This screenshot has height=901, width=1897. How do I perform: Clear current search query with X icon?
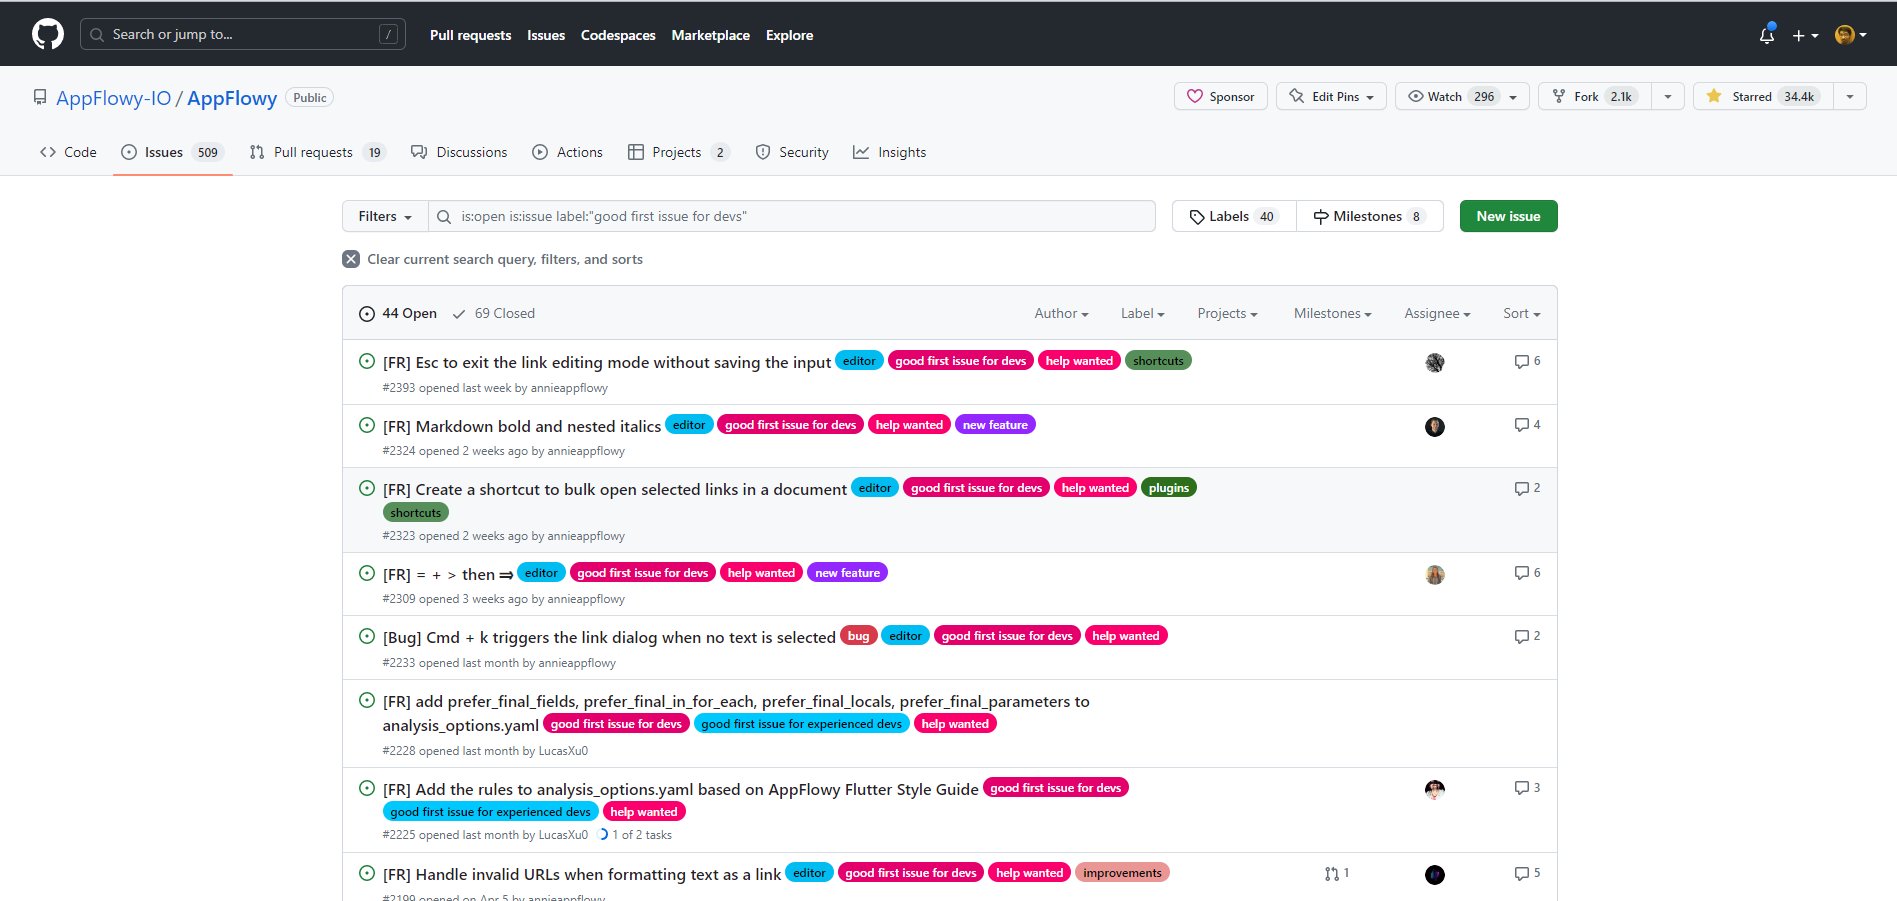351,259
